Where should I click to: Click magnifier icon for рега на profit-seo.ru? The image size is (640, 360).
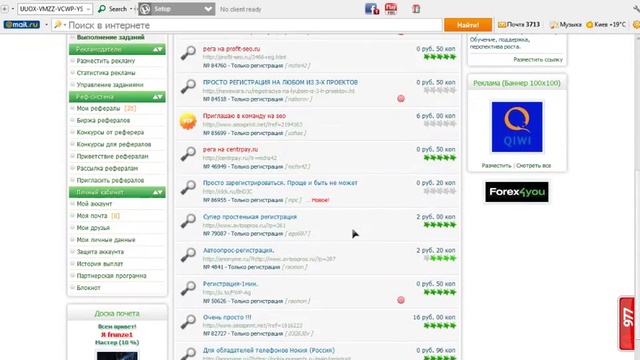coord(188,53)
